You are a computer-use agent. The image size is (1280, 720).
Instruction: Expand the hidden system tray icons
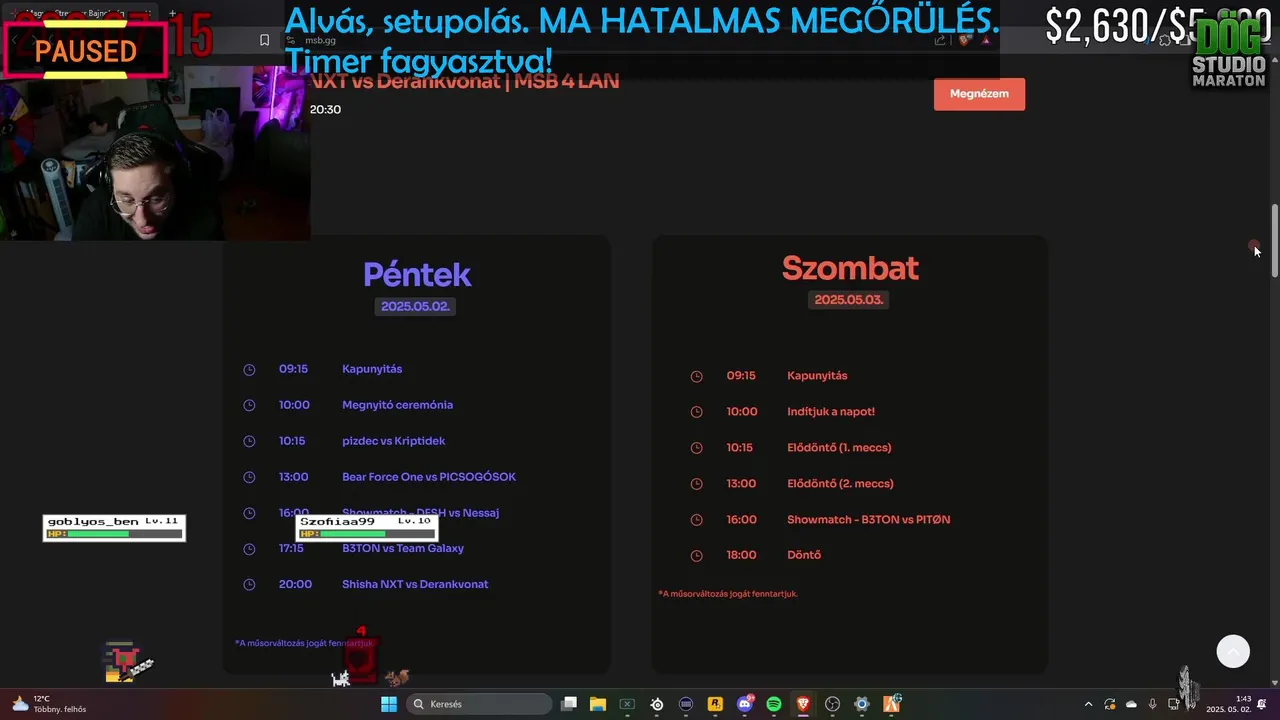[x=1089, y=704]
